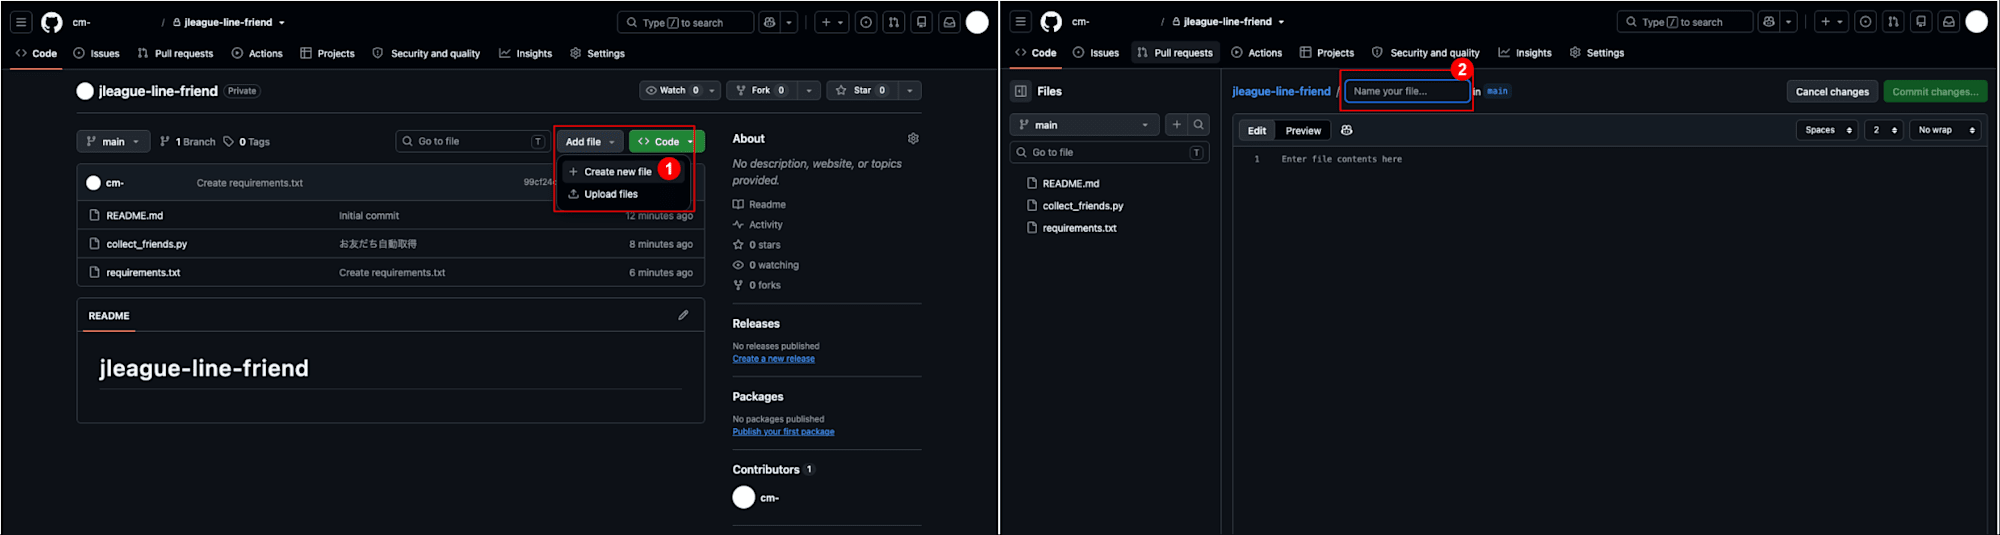The height and width of the screenshot is (535, 2000).
Task: Star the jleague-line-friend repository
Action: 862,90
